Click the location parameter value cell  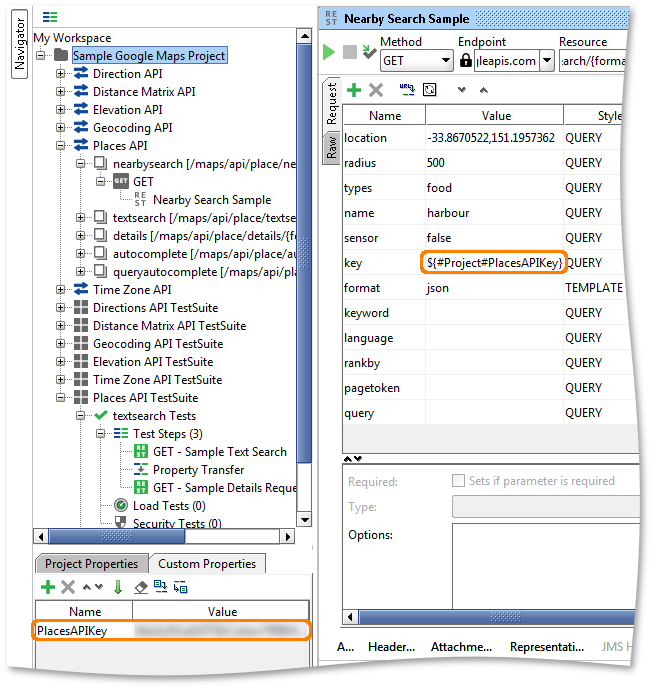[494, 138]
